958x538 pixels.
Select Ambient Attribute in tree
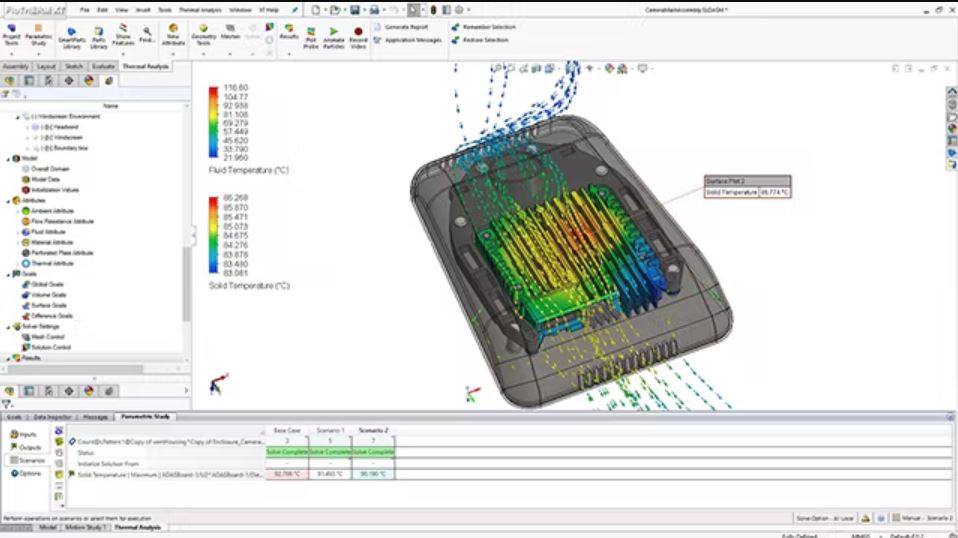click(52, 211)
